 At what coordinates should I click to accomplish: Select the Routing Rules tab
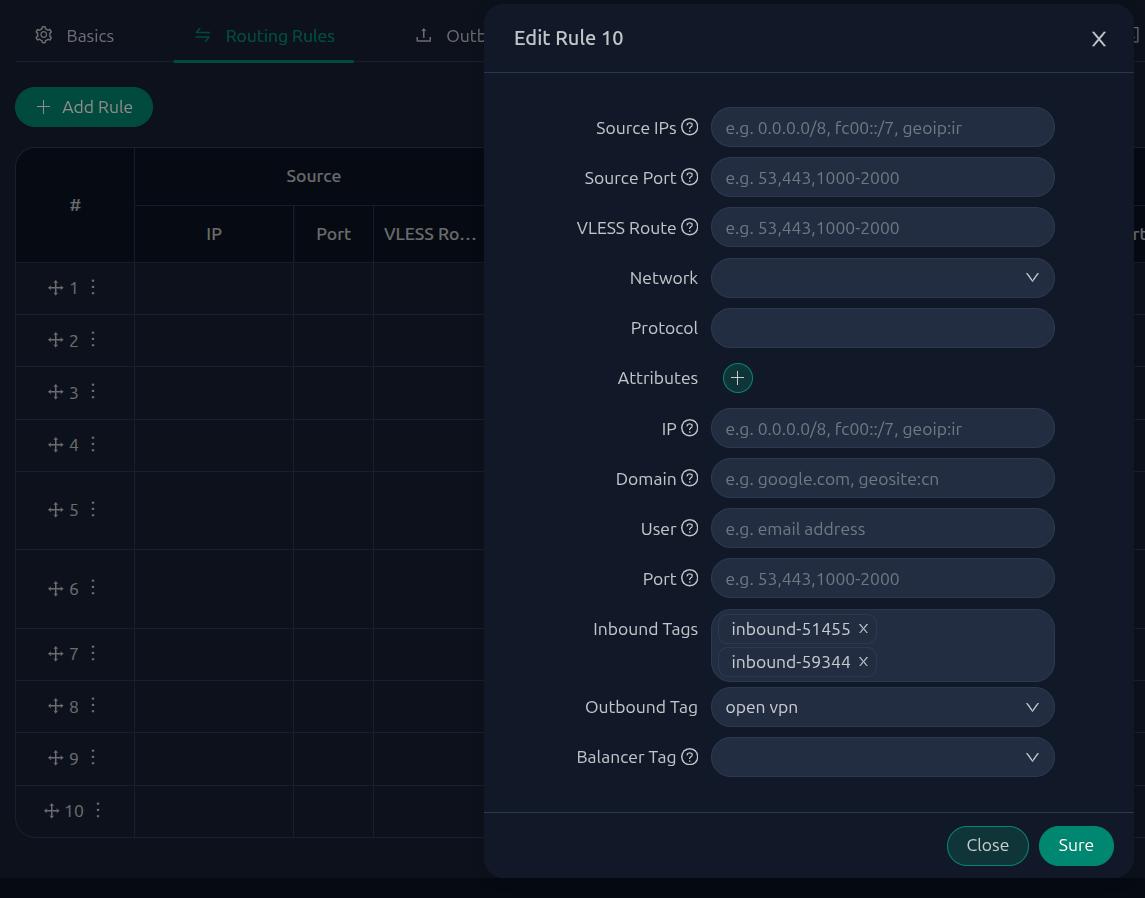[x=264, y=36]
